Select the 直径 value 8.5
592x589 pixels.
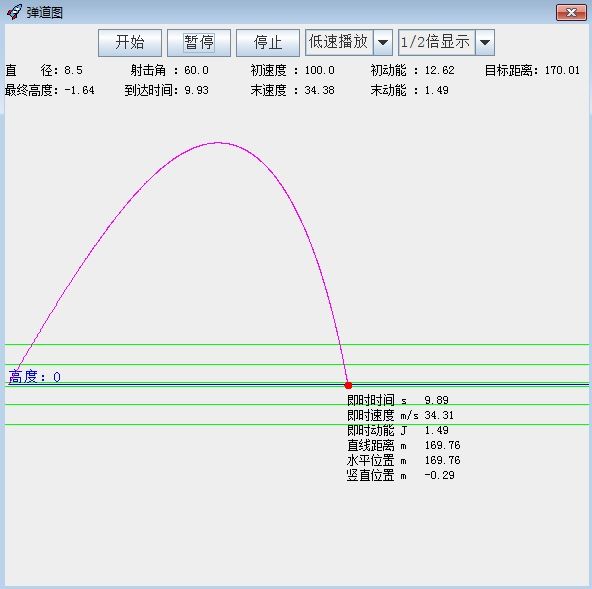(x=73, y=70)
